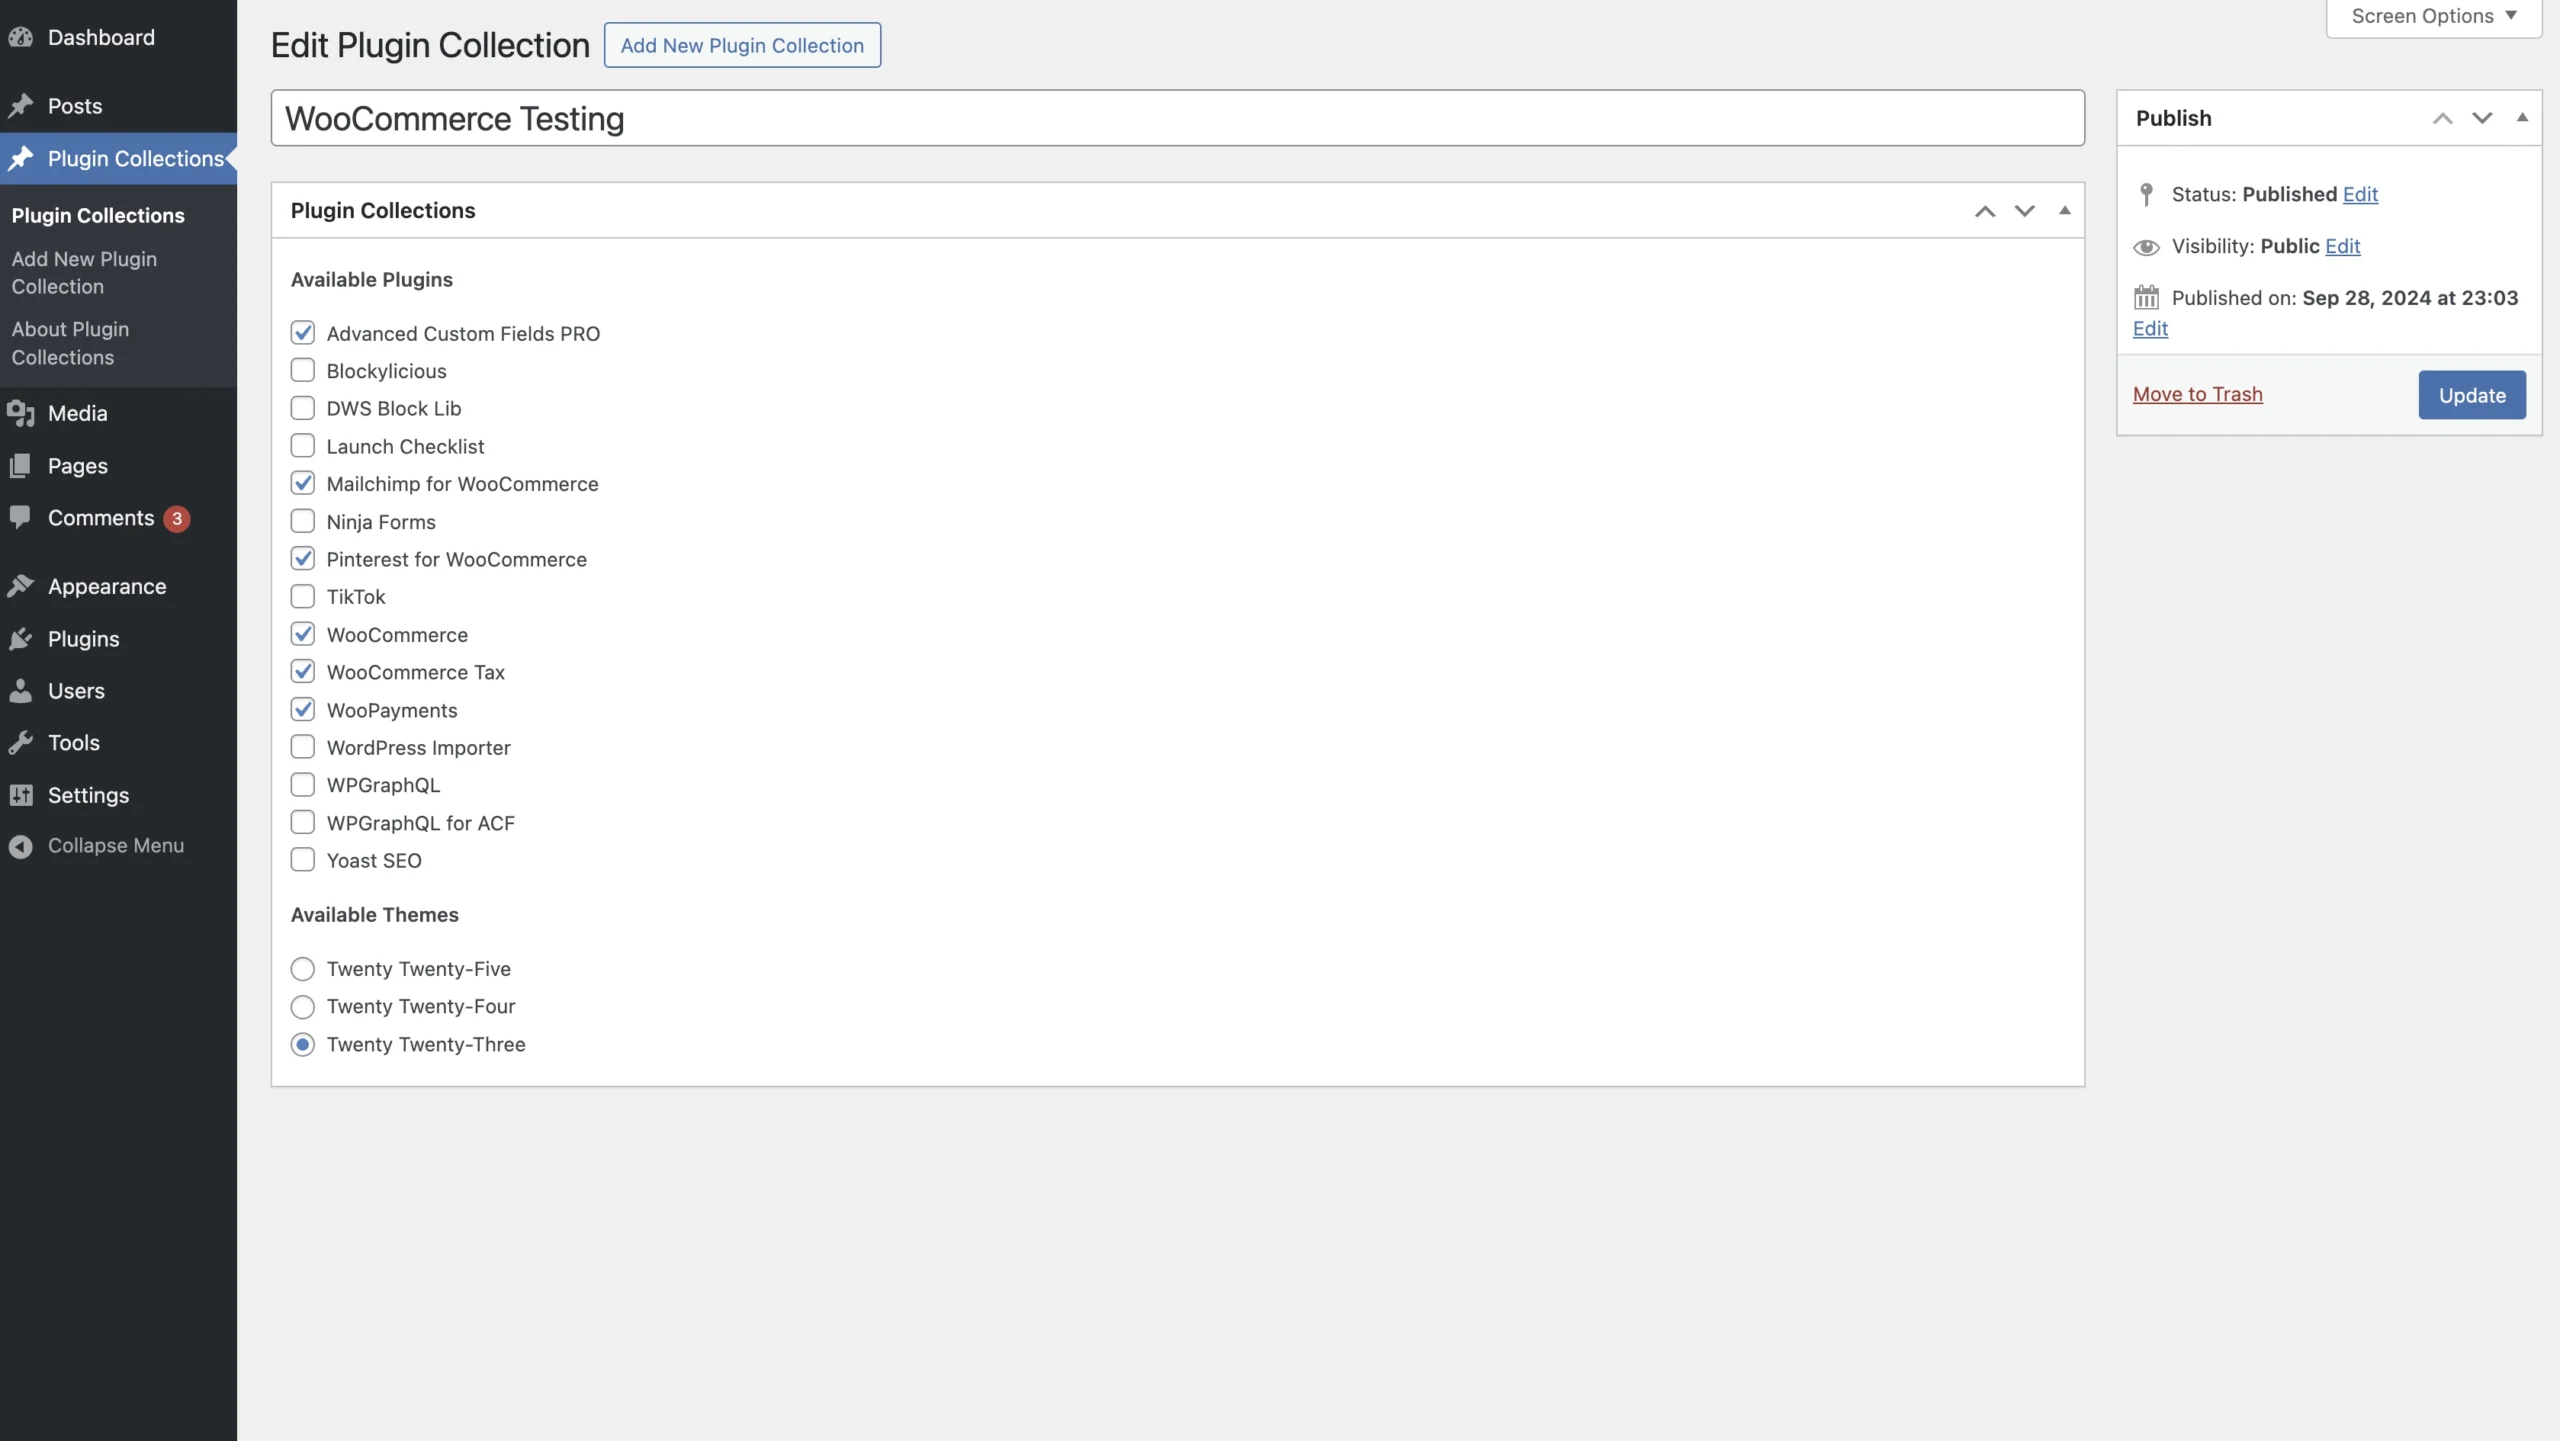2560x1441 pixels.
Task: Click the Visibility eye icon in Publish box
Action: coord(2146,247)
